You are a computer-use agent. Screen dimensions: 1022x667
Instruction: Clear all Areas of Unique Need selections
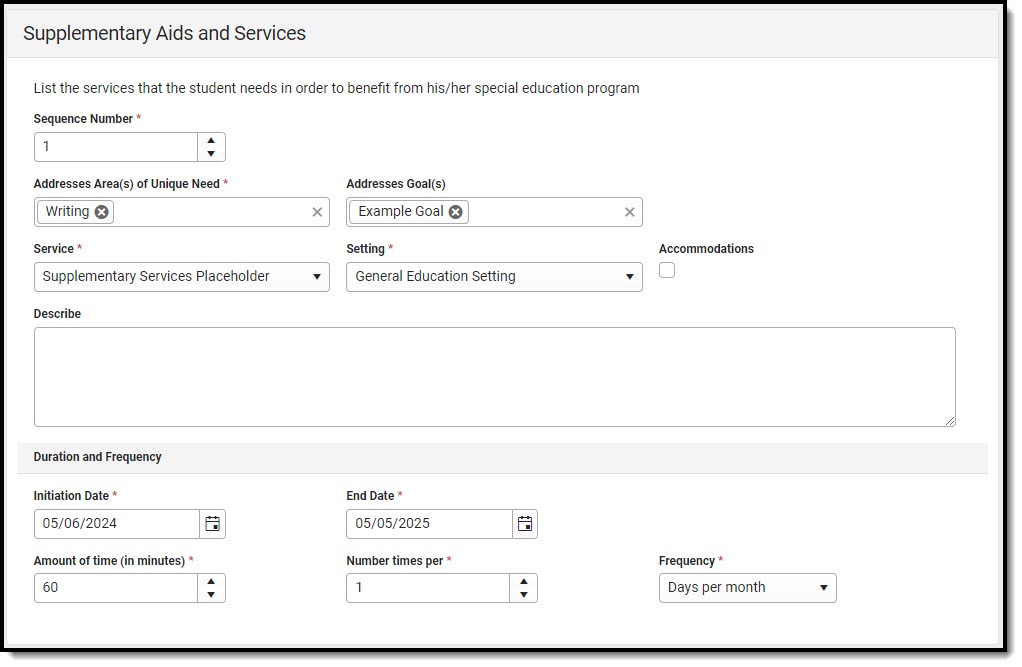[x=317, y=212]
